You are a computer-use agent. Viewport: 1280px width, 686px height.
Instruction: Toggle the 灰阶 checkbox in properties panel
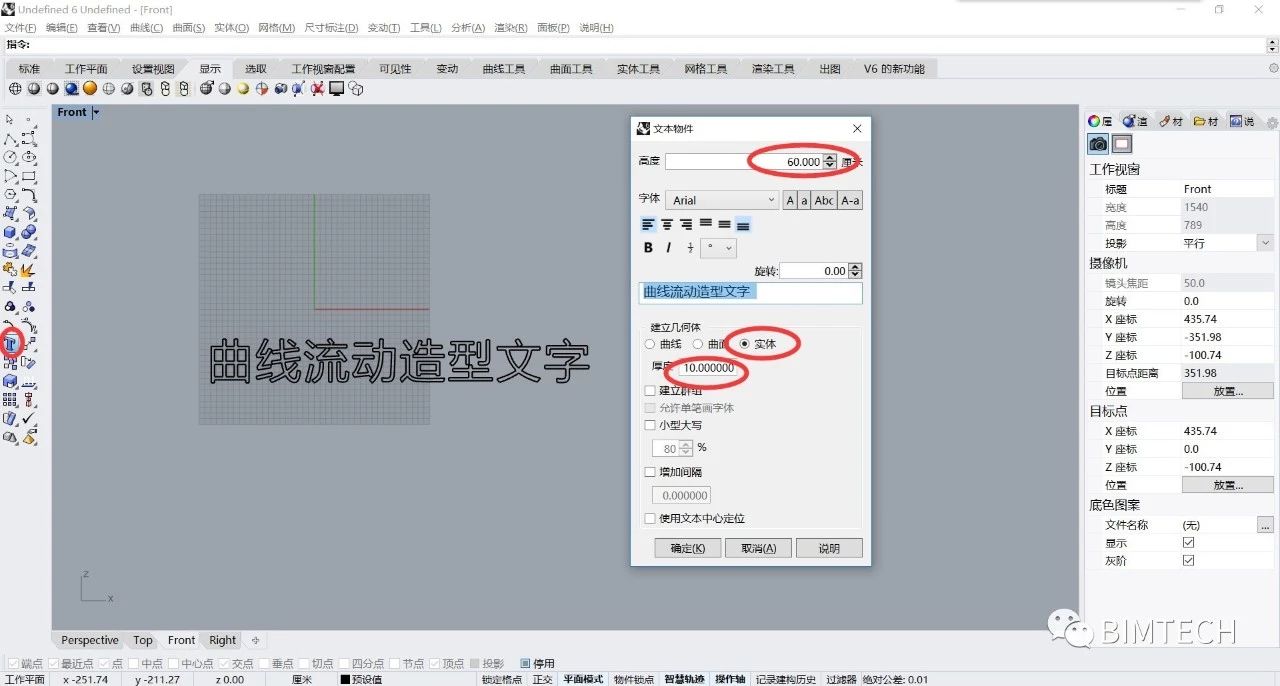pos(1188,561)
